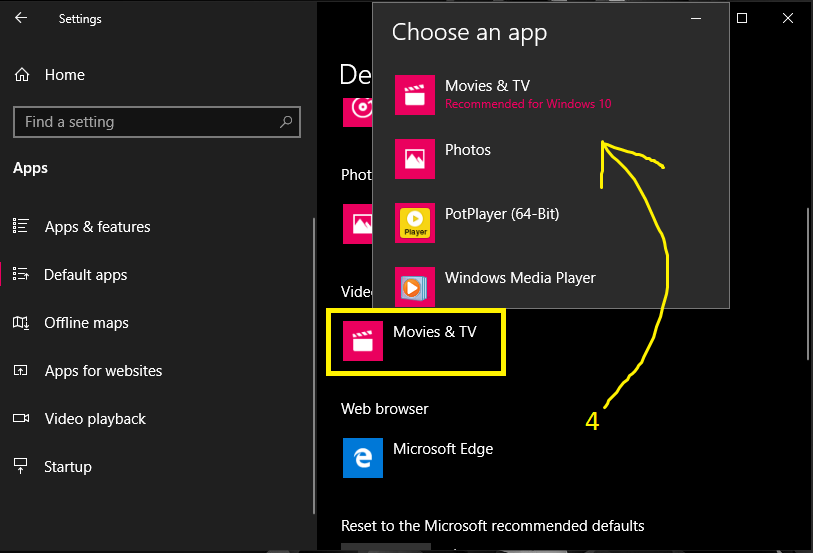813x553 pixels.
Task: Open Apps & features section
Action: [97, 226]
